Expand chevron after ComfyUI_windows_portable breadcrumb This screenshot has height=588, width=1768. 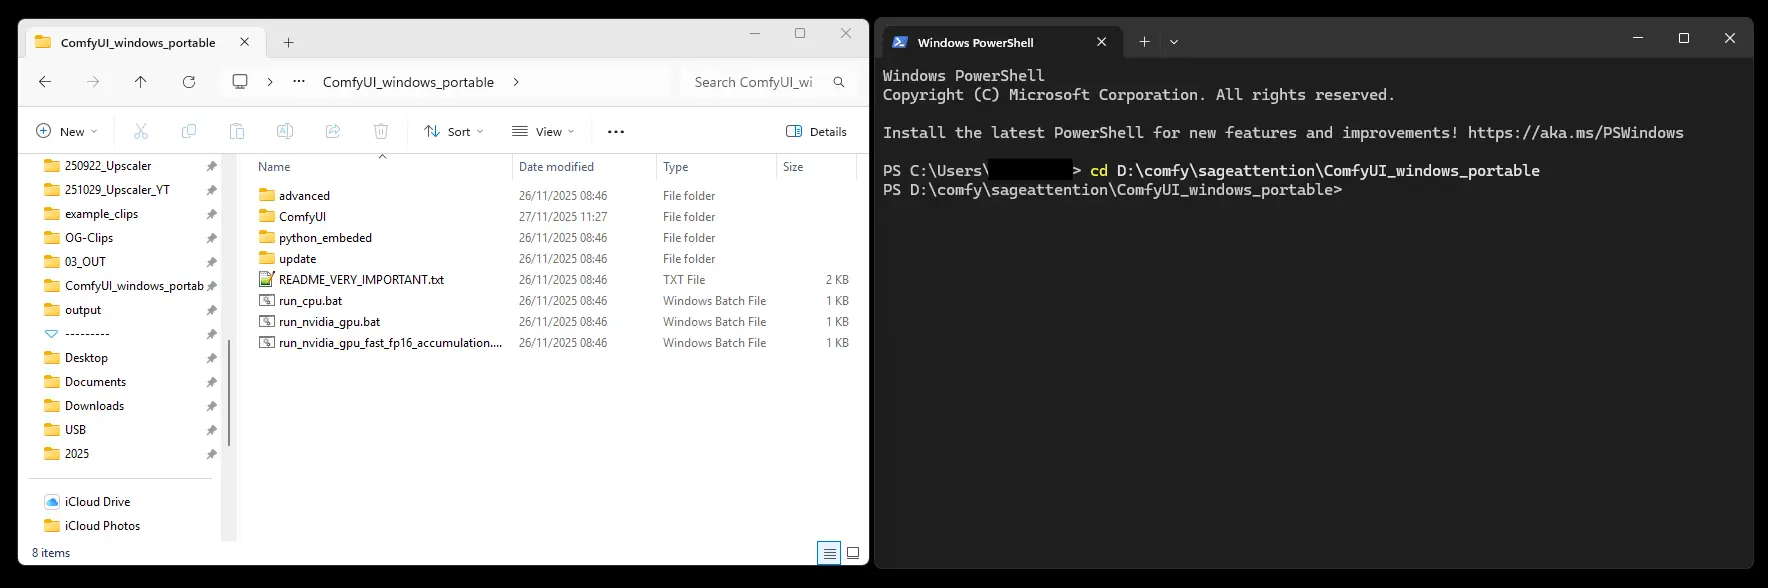coord(516,82)
